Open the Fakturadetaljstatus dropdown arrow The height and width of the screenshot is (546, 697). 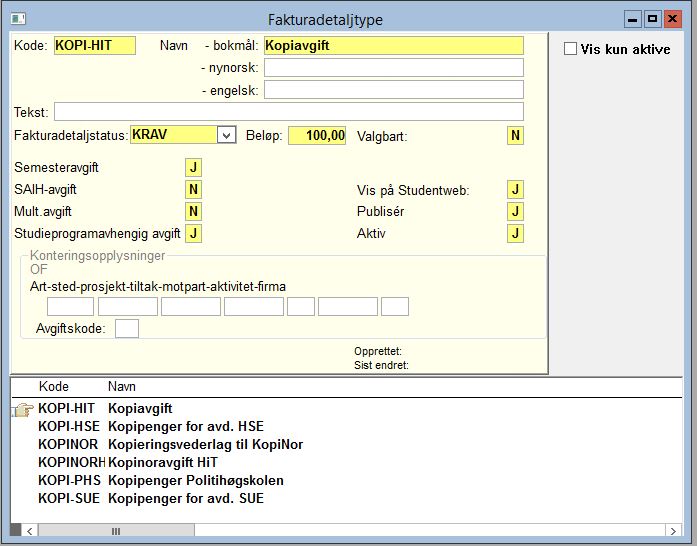click(x=226, y=135)
